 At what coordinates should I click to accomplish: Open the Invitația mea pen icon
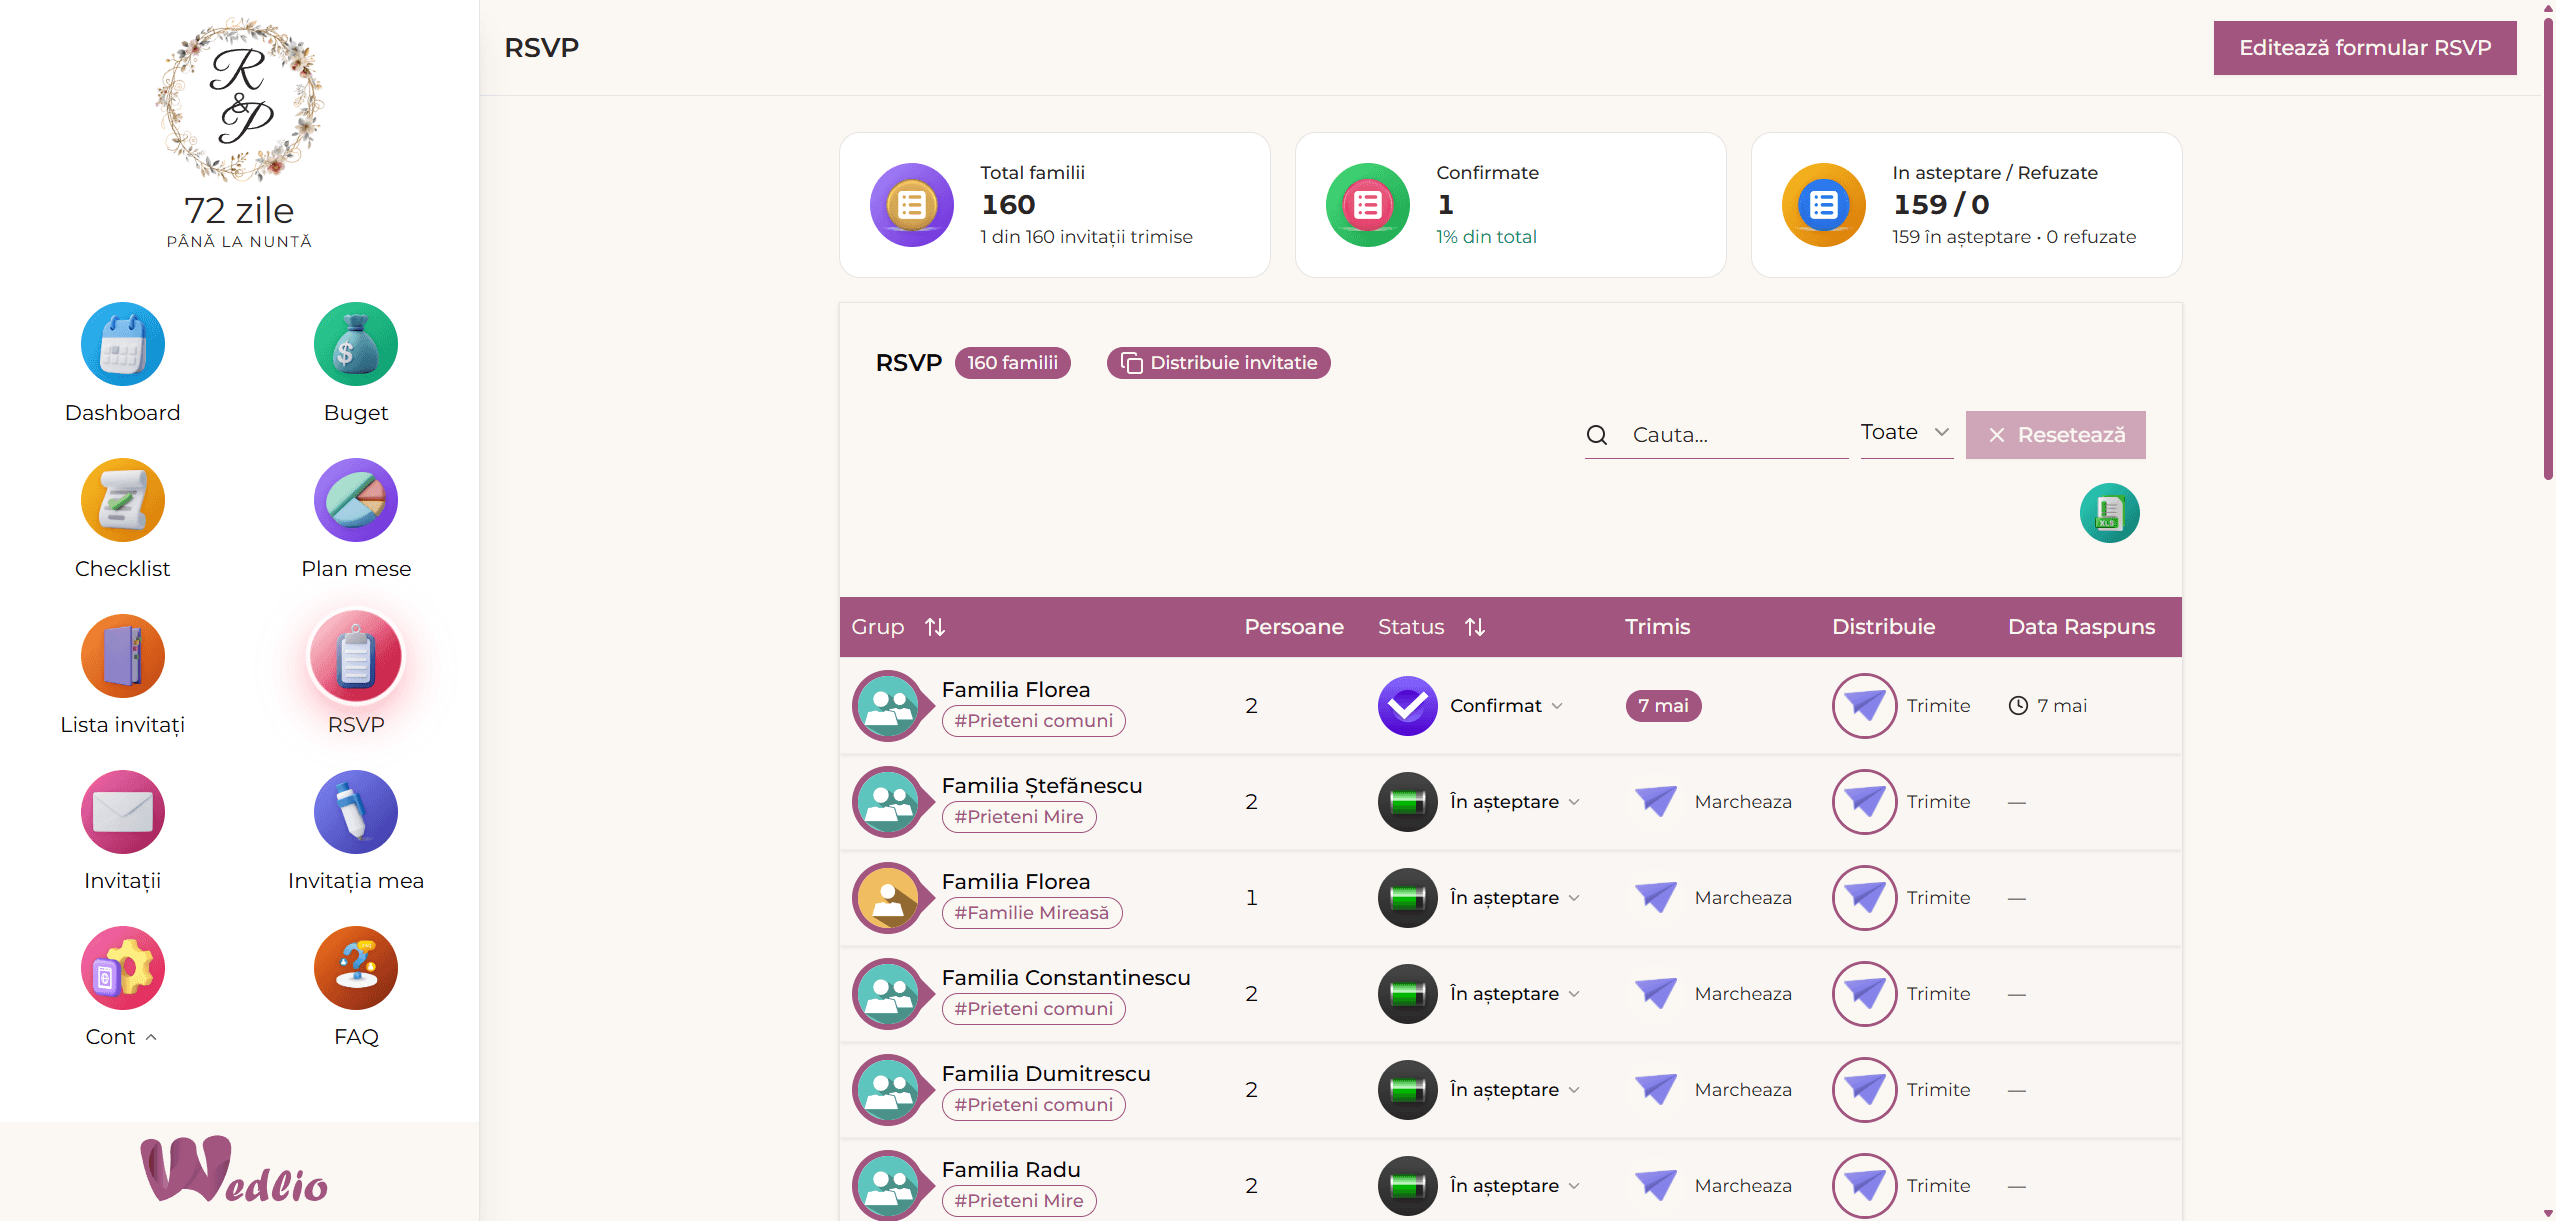click(x=355, y=812)
